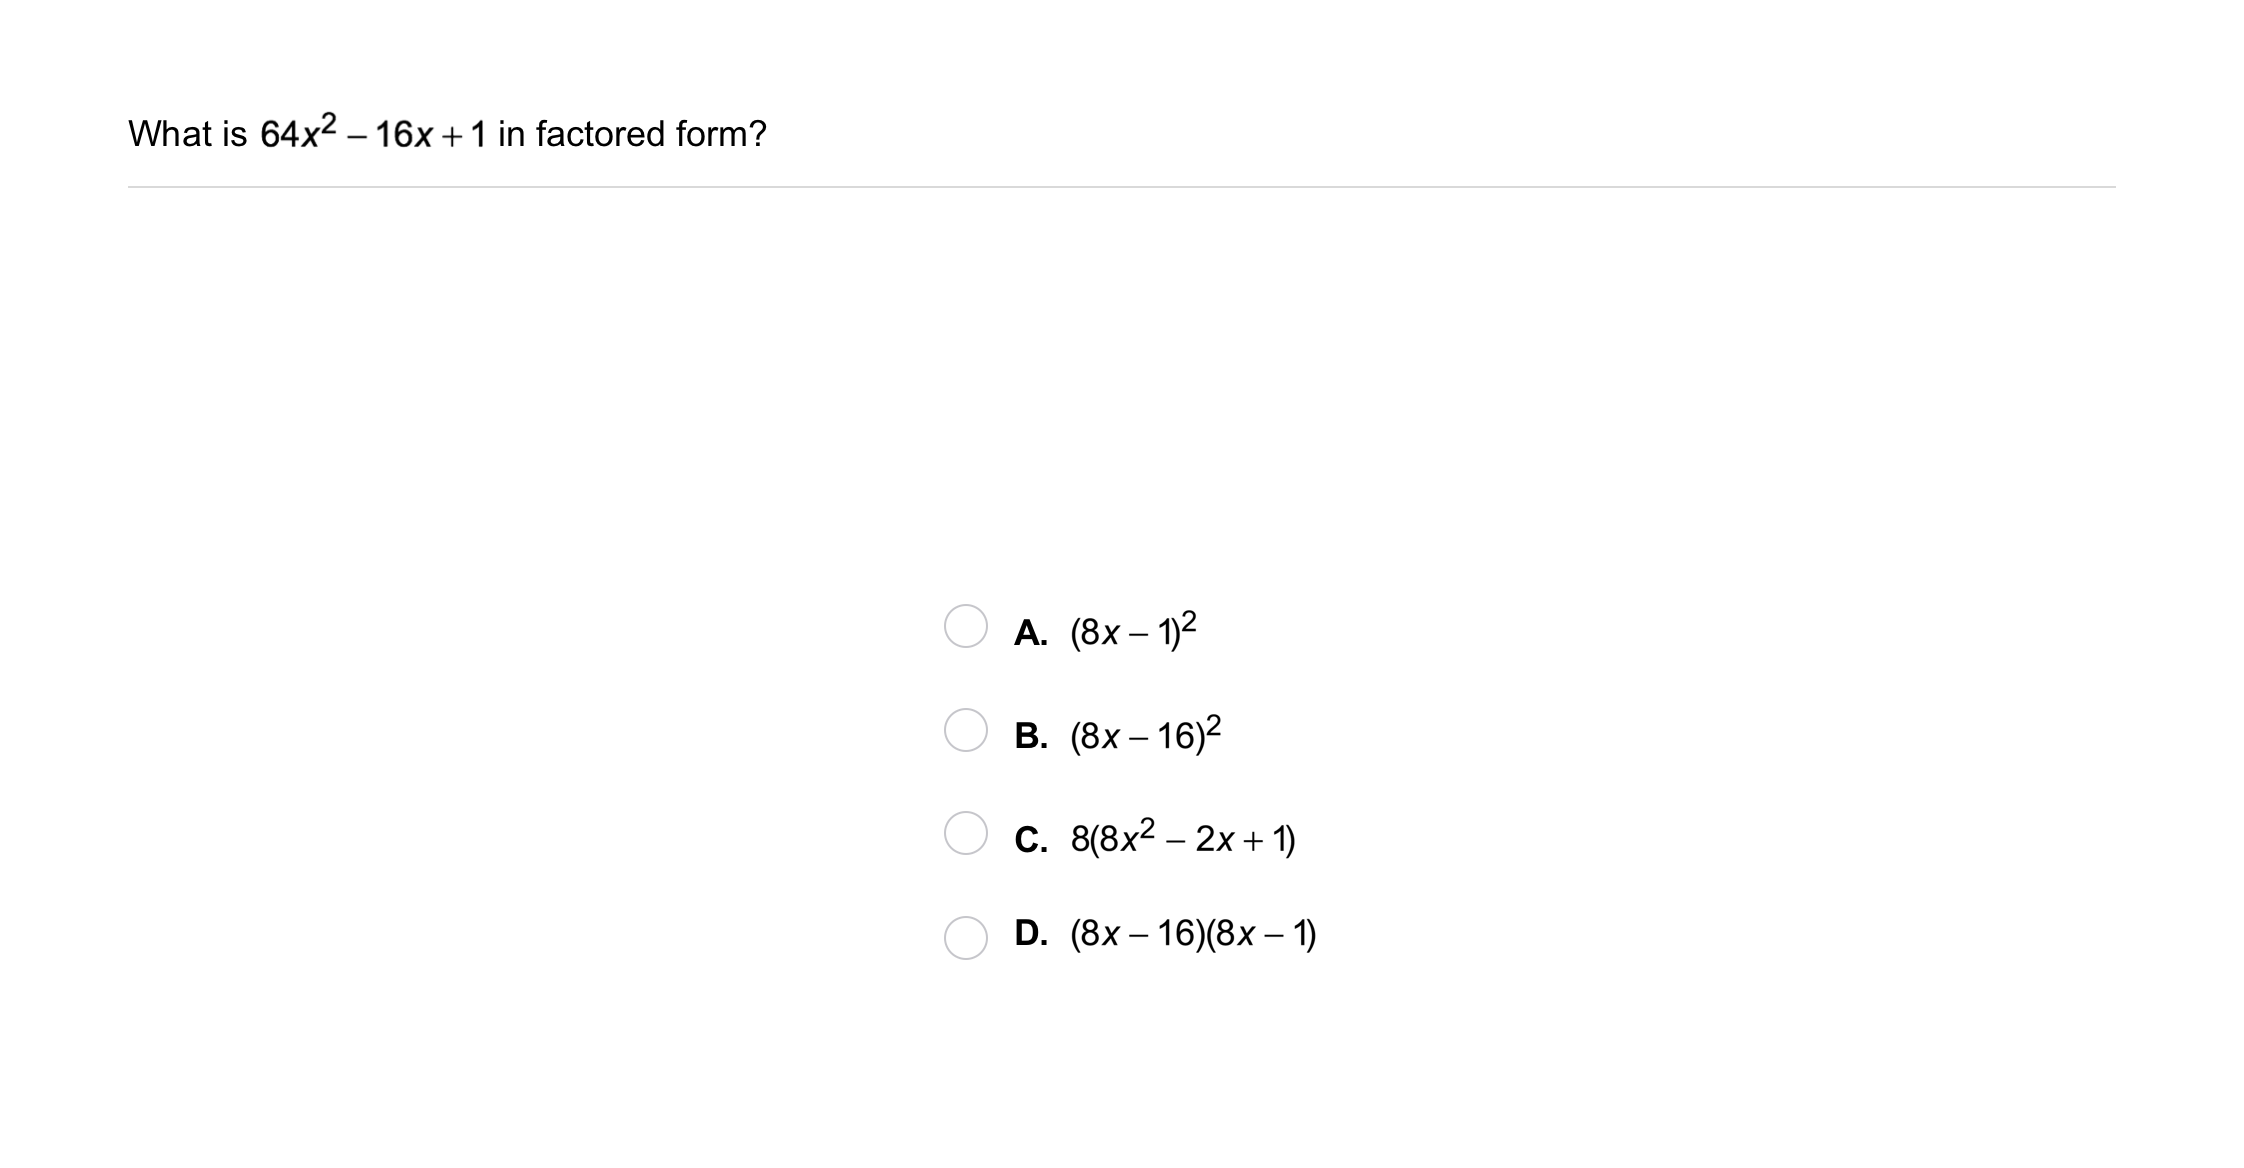Screen dimensions: 2244x1168
Task: Click the answer expression (8x – 16)²
Action: (x=1145, y=735)
